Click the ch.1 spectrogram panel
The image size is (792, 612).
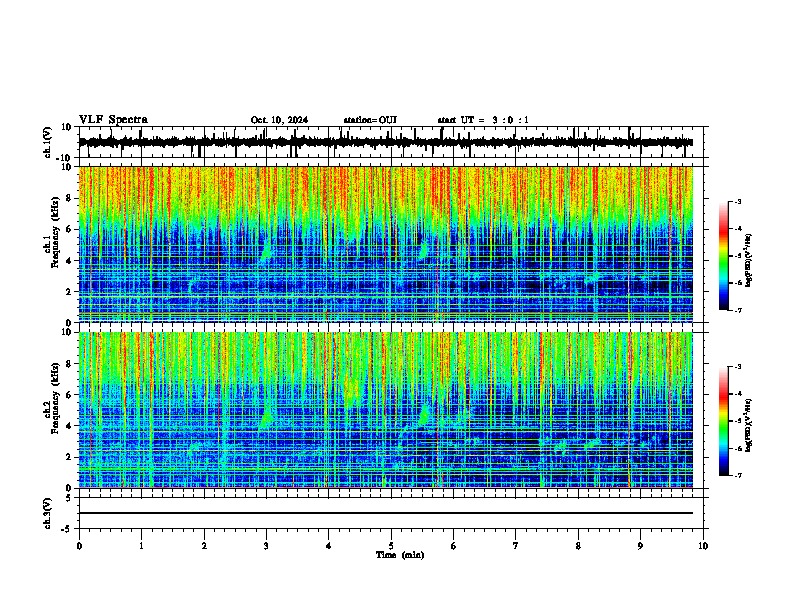[386, 244]
